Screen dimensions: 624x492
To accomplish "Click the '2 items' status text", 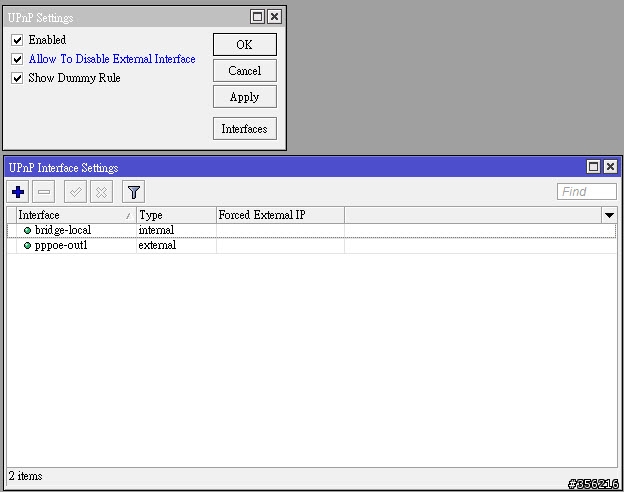I will [x=25, y=476].
